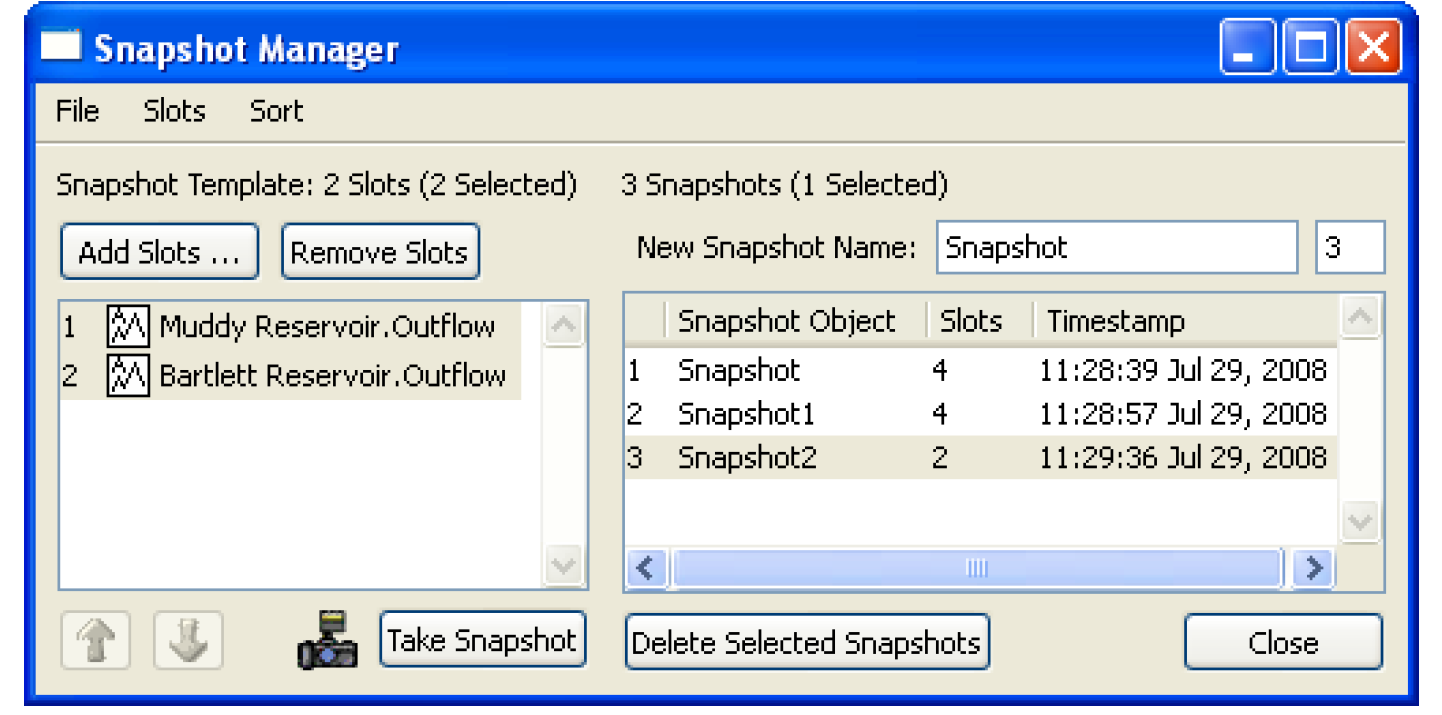The image size is (1442, 715).
Task: Open the File menu
Action: tap(78, 111)
